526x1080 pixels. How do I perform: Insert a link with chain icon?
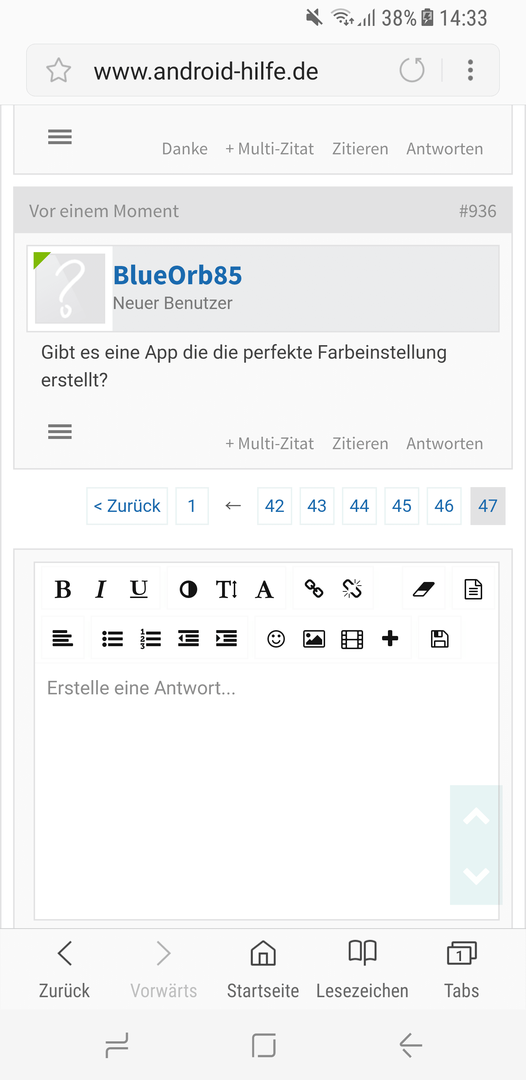click(x=314, y=589)
